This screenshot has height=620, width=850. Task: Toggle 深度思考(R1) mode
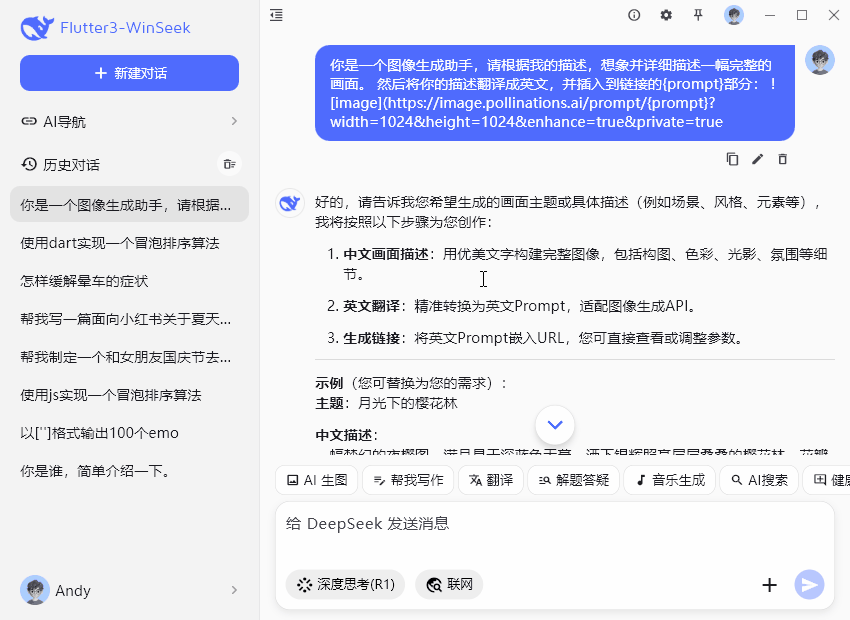(x=345, y=584)
